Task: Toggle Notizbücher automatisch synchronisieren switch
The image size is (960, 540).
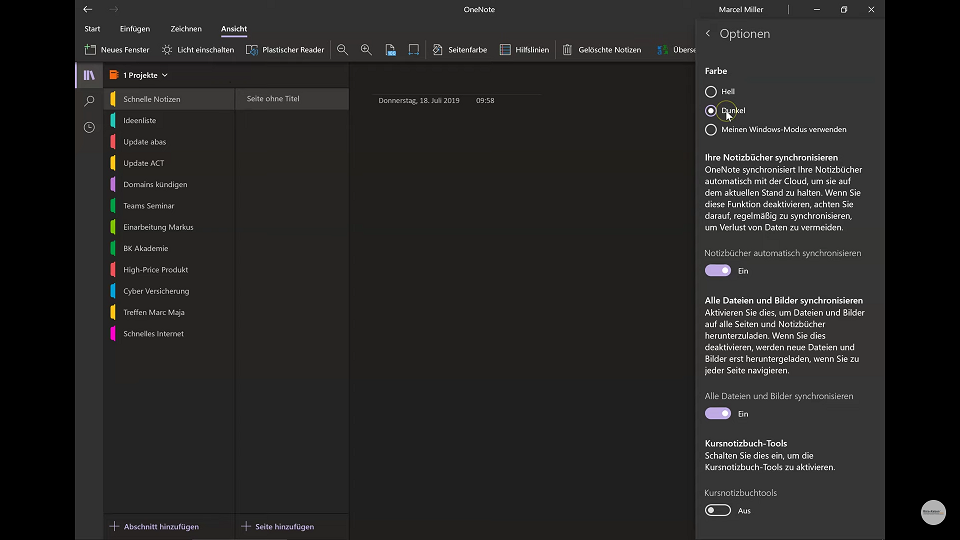Action: (x=718, y=271)
